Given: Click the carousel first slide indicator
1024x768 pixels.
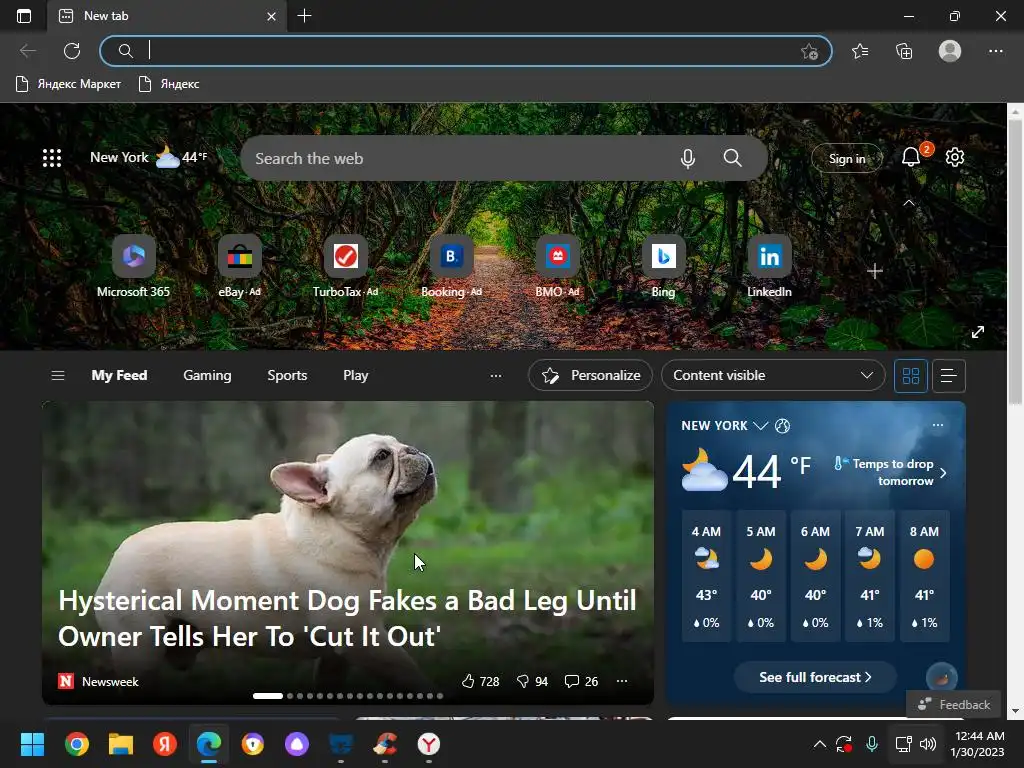Looking at the screenshot, I should point(268,696).
